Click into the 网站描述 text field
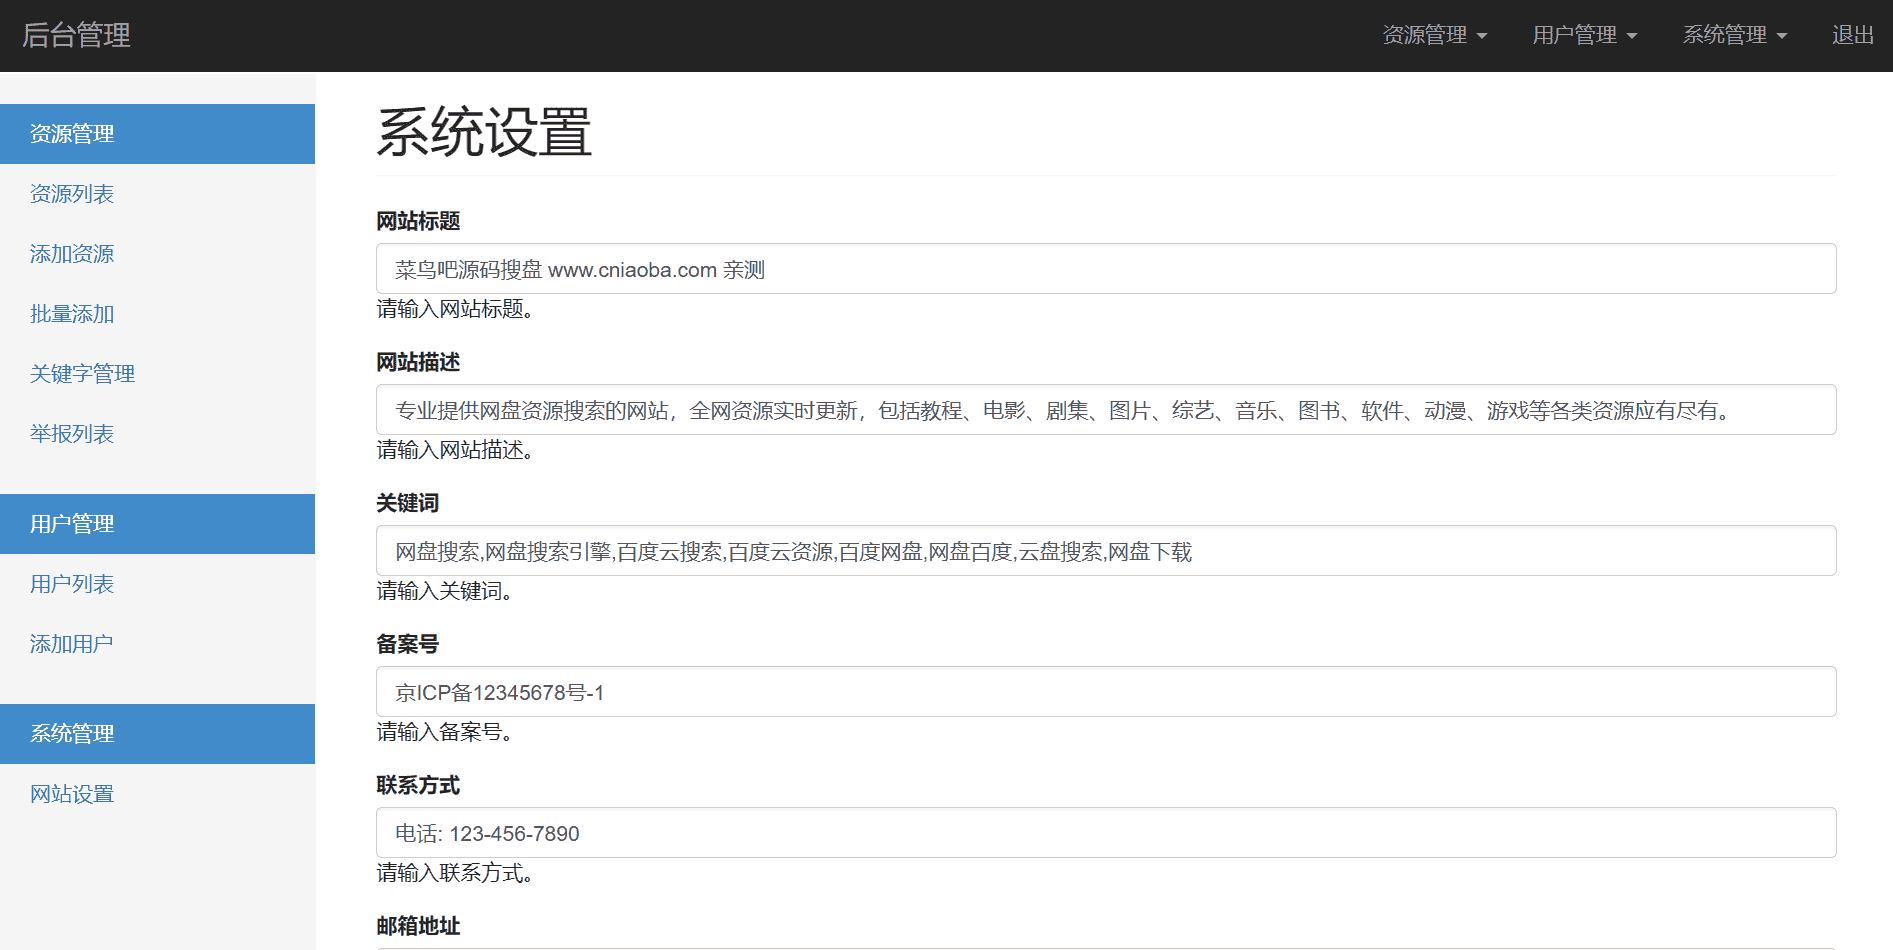 1105,410
